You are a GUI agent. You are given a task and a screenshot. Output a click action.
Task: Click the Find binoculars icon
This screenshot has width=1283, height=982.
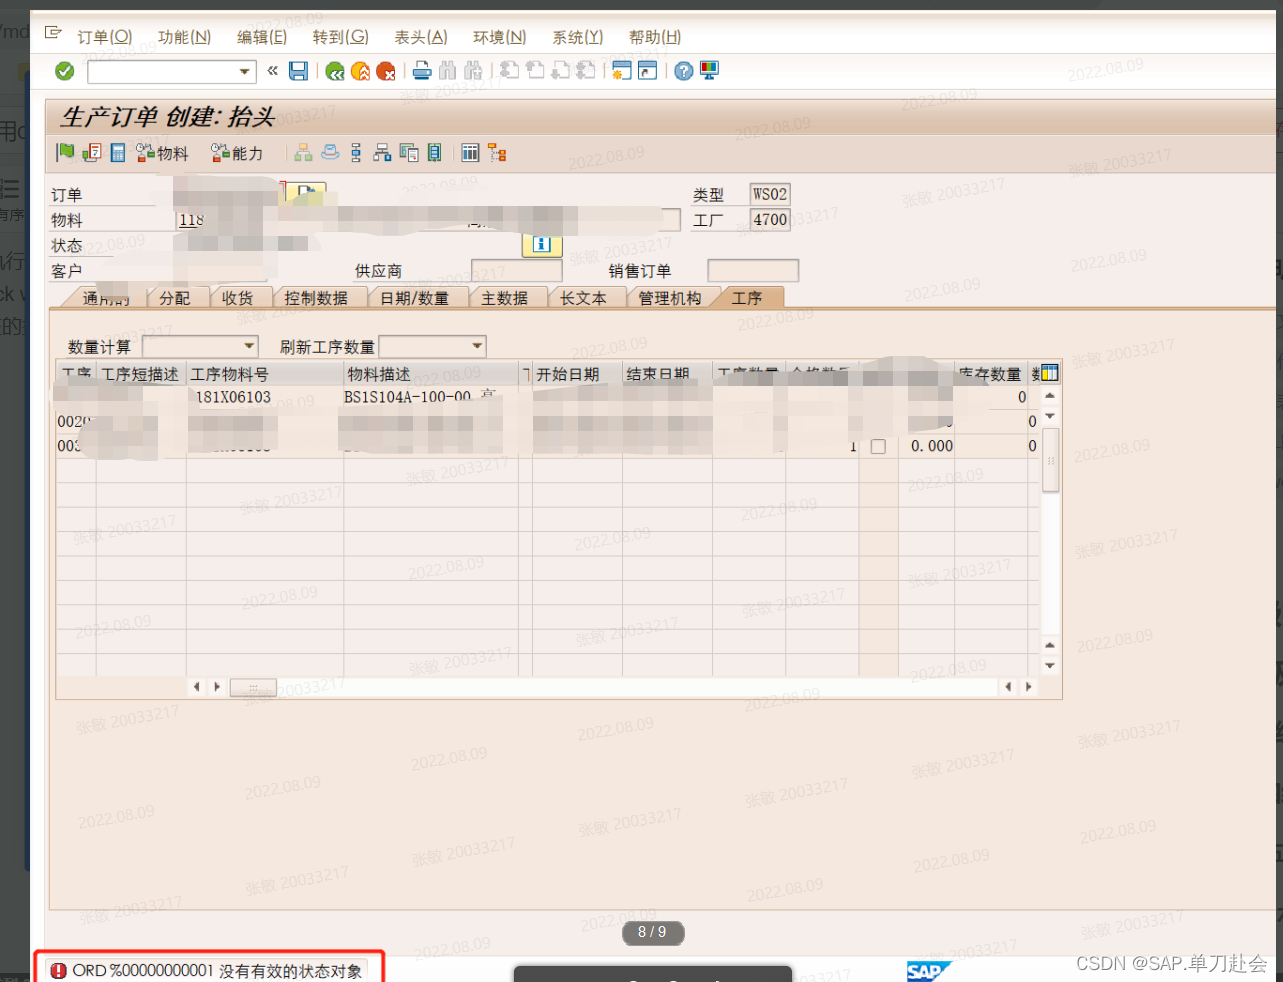point(447,71)
